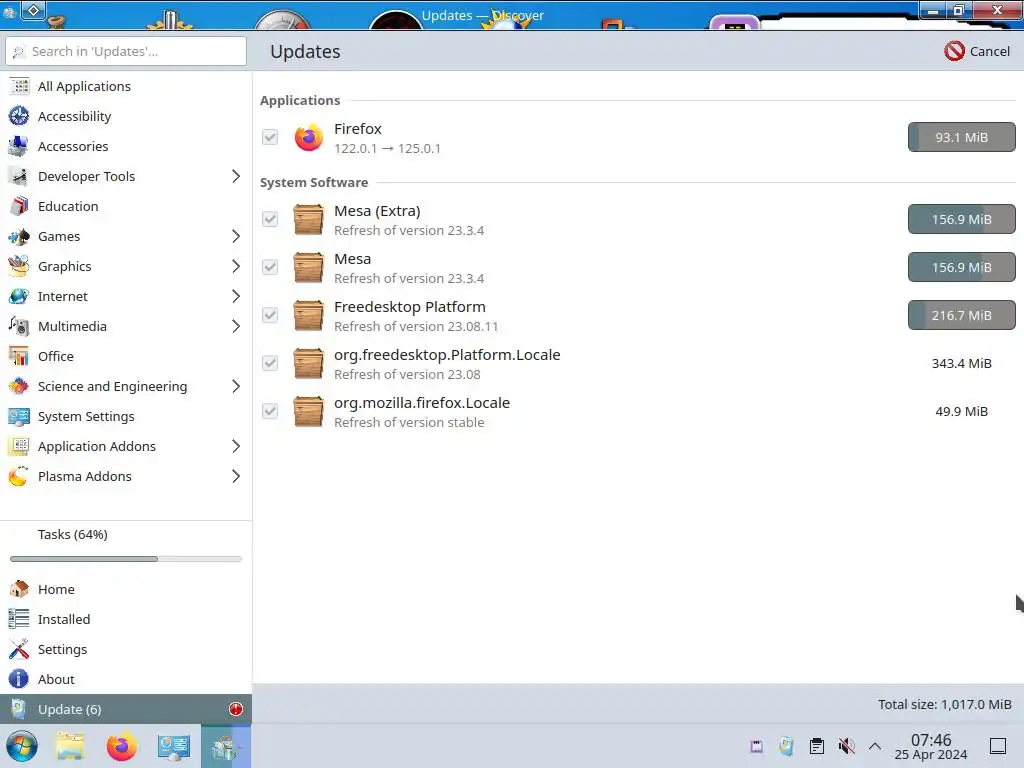Click the Accessibility category icon

[19, 116]
